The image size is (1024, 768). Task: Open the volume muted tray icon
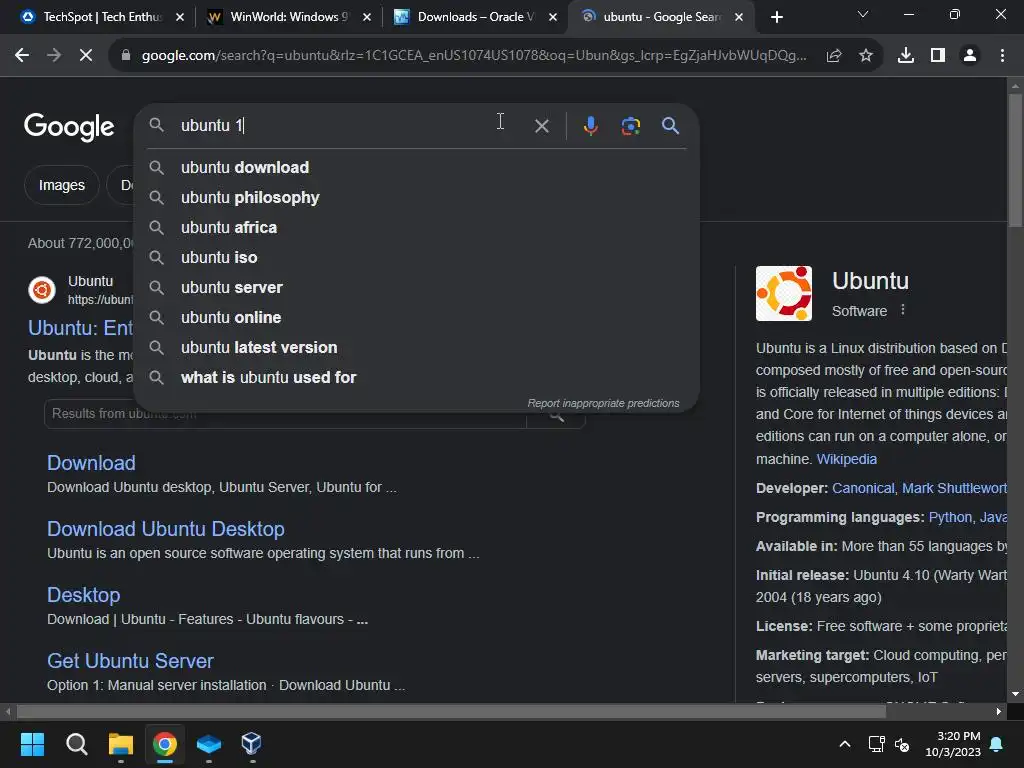(902, 744)
